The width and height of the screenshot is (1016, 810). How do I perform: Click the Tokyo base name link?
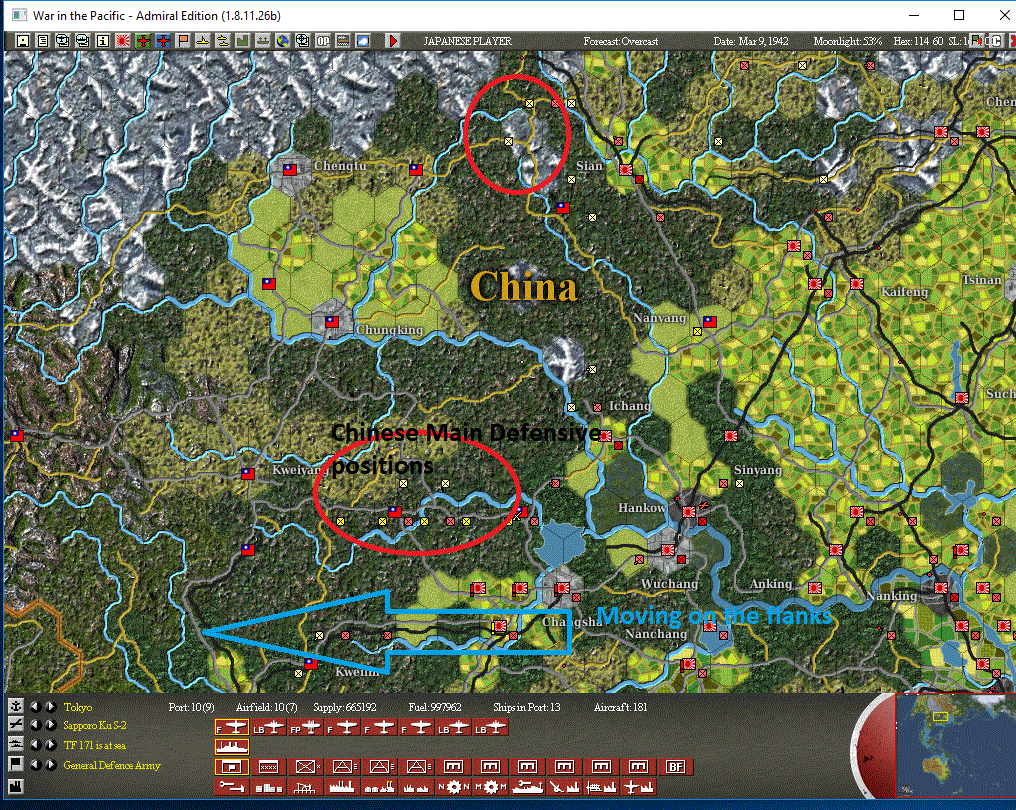tap(78, 707)
